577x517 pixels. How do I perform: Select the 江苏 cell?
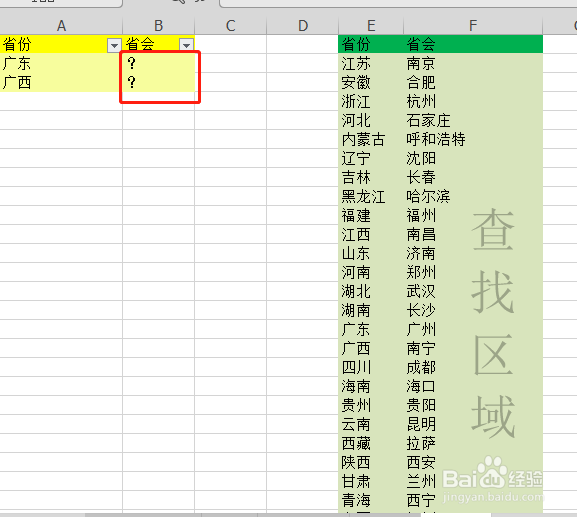point(371,63)
